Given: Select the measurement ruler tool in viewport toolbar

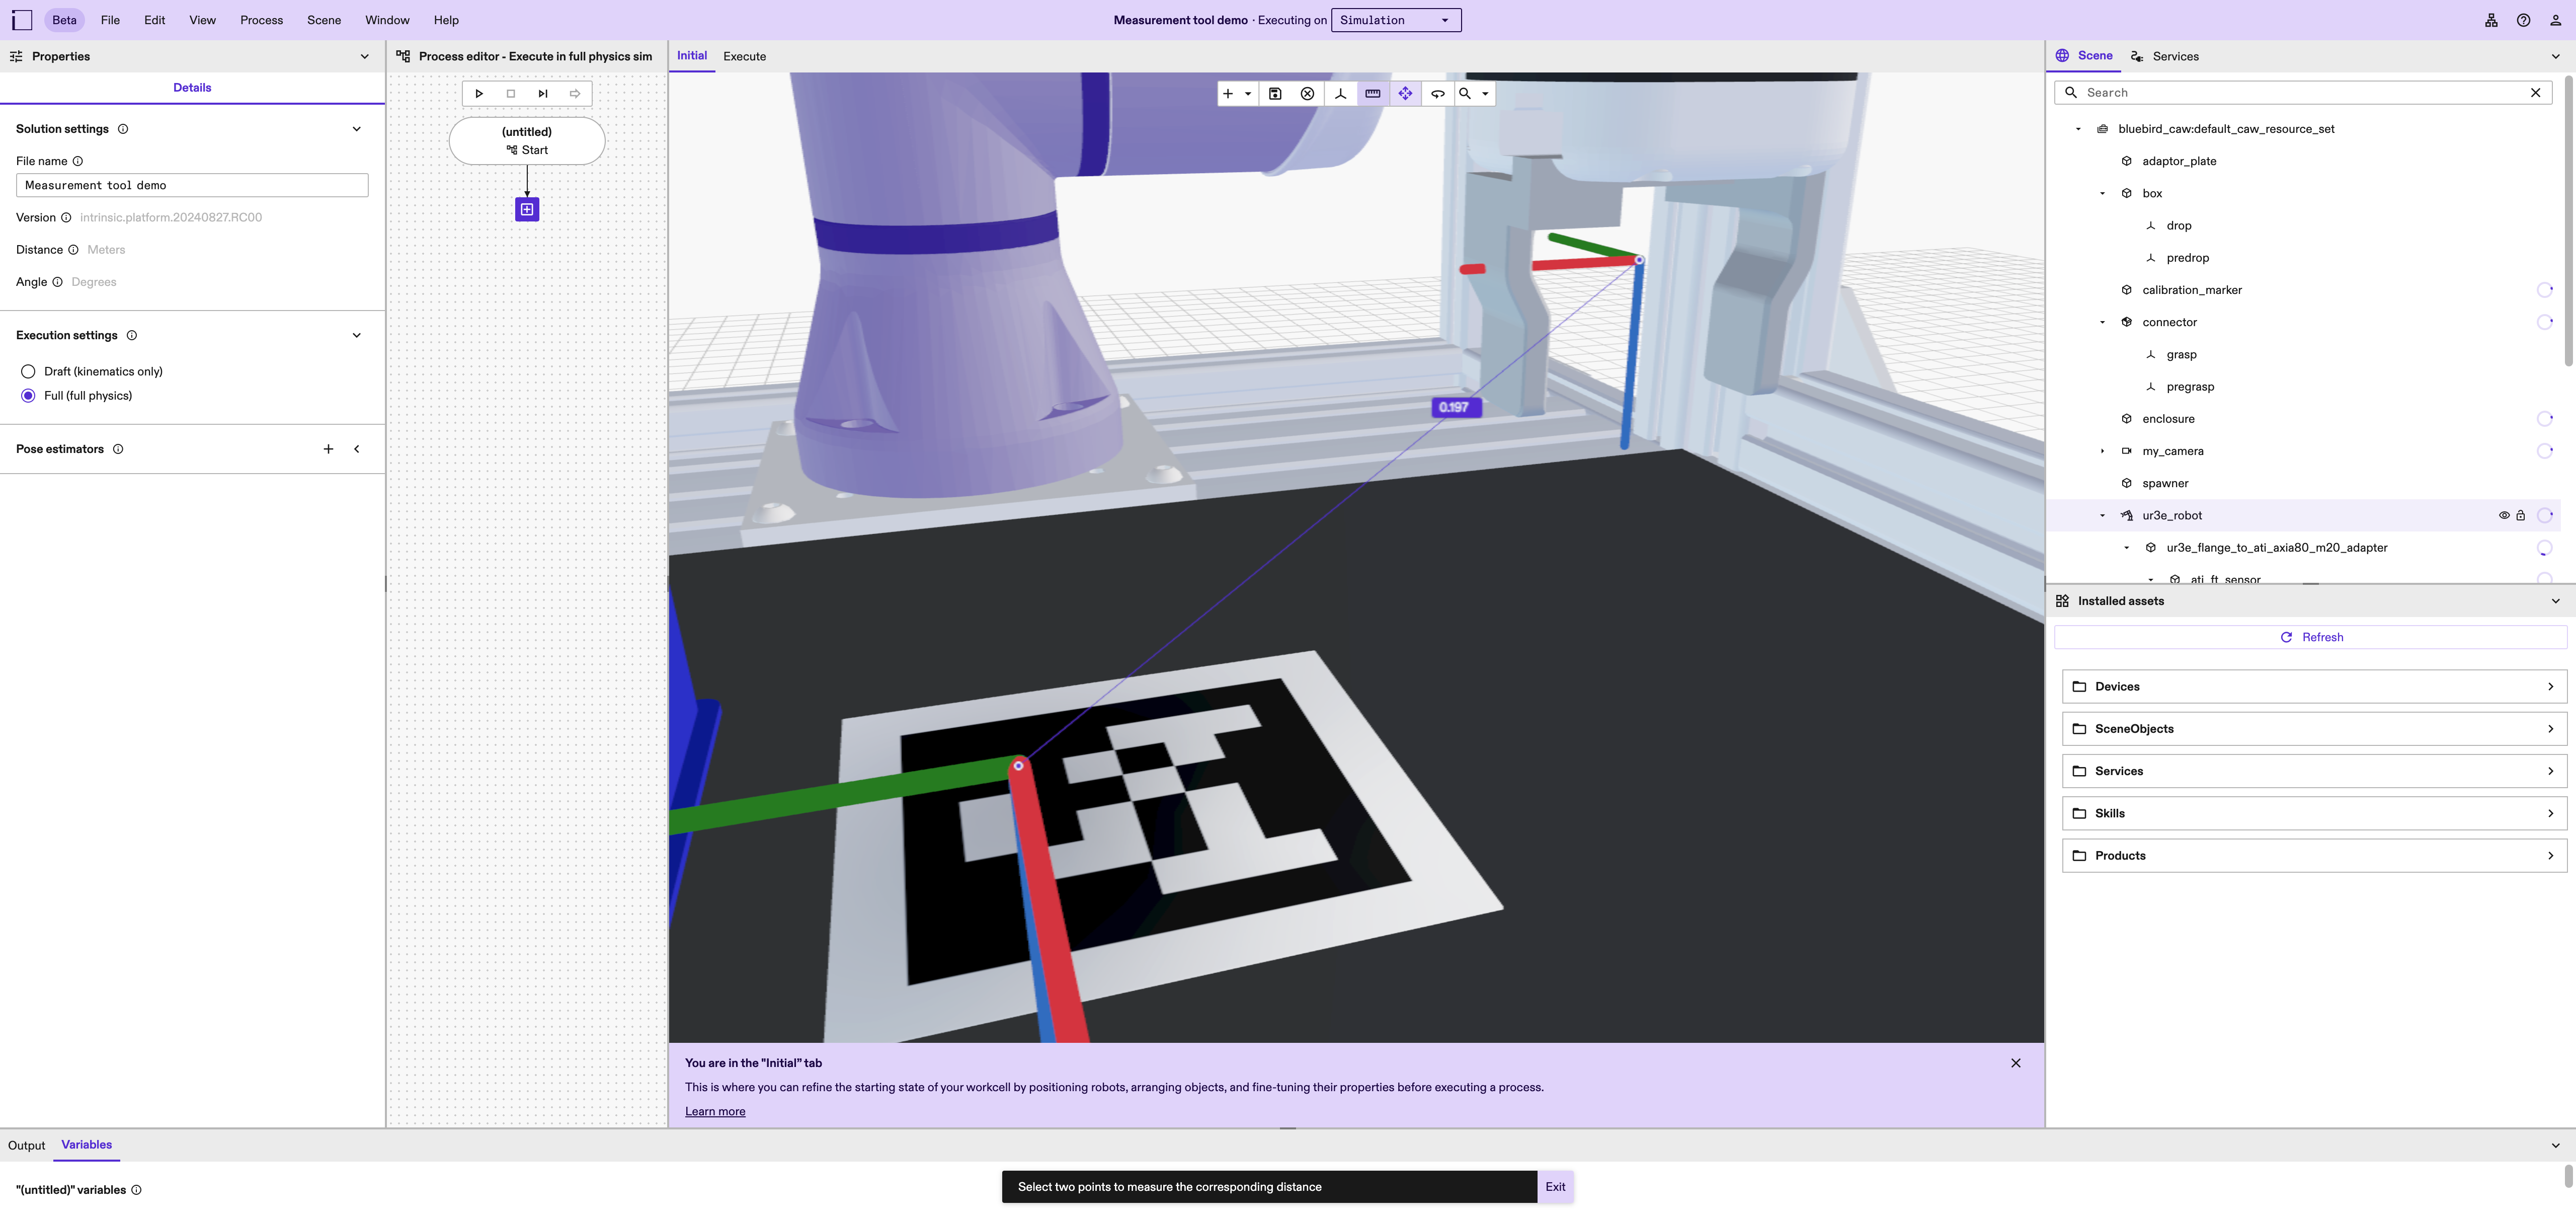Looking at the screenshot, I should coord(1372,93).
